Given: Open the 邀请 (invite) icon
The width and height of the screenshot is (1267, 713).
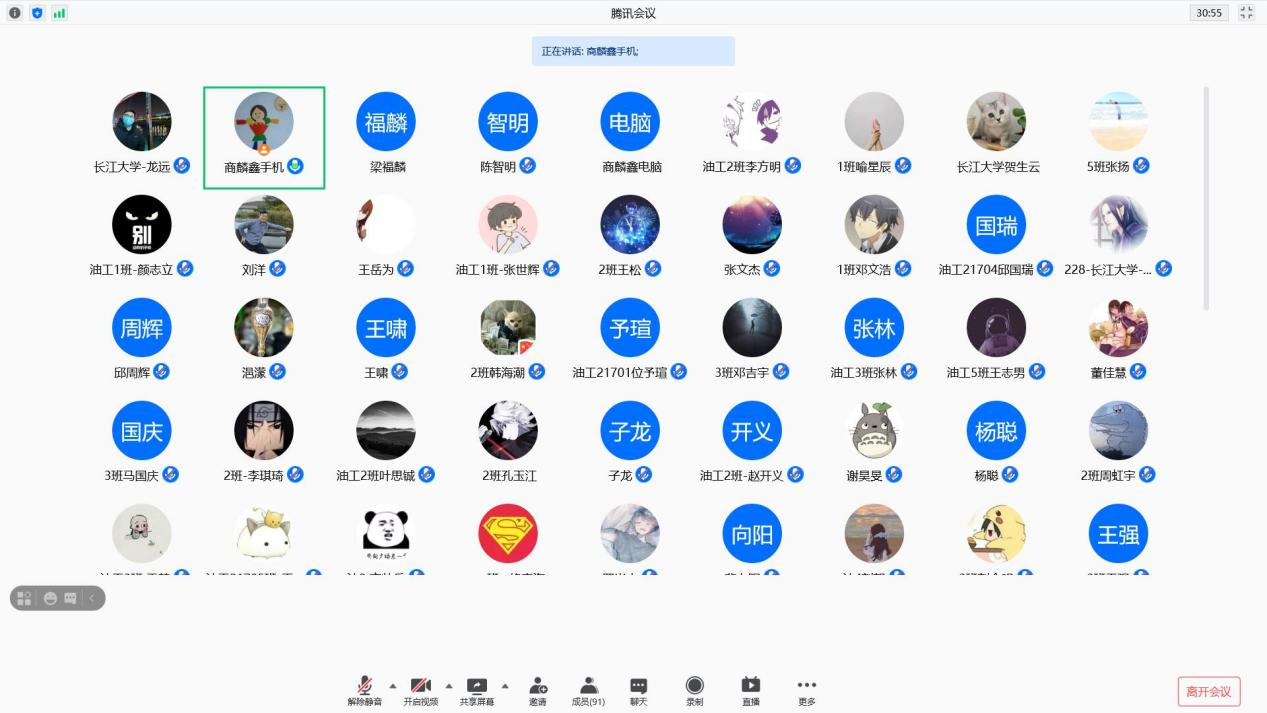Looking at the screenshot, I should [537, 690].
